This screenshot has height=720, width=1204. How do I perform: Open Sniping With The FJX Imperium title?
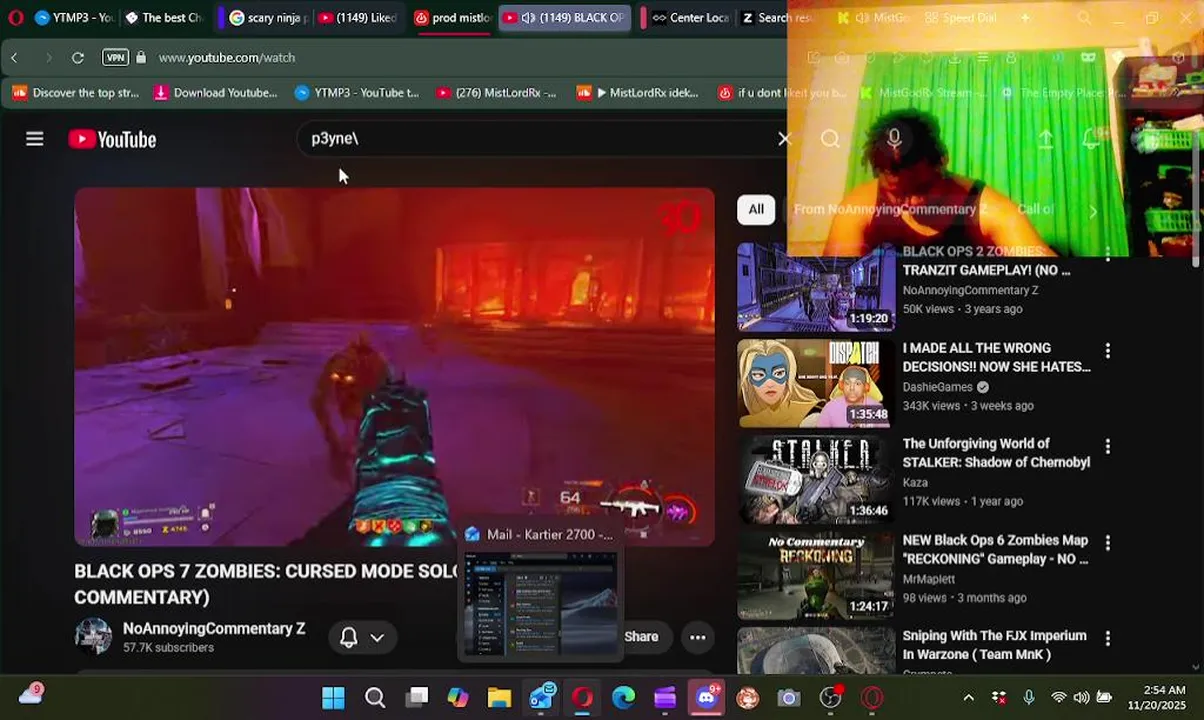[x=994, y=645]
